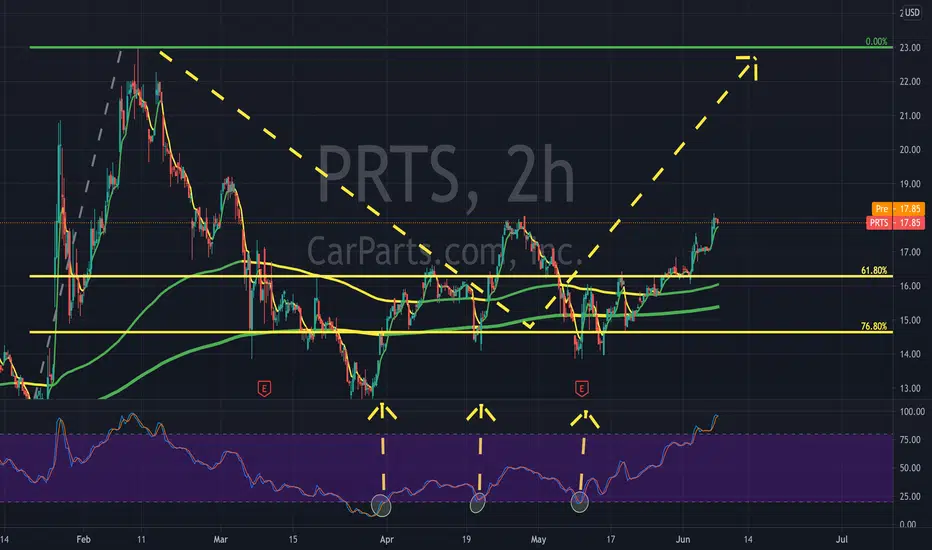The width and height of the screenshot is (932, 550).
Task: Click the 13.00 price axis value
Action: coord(910,388)
